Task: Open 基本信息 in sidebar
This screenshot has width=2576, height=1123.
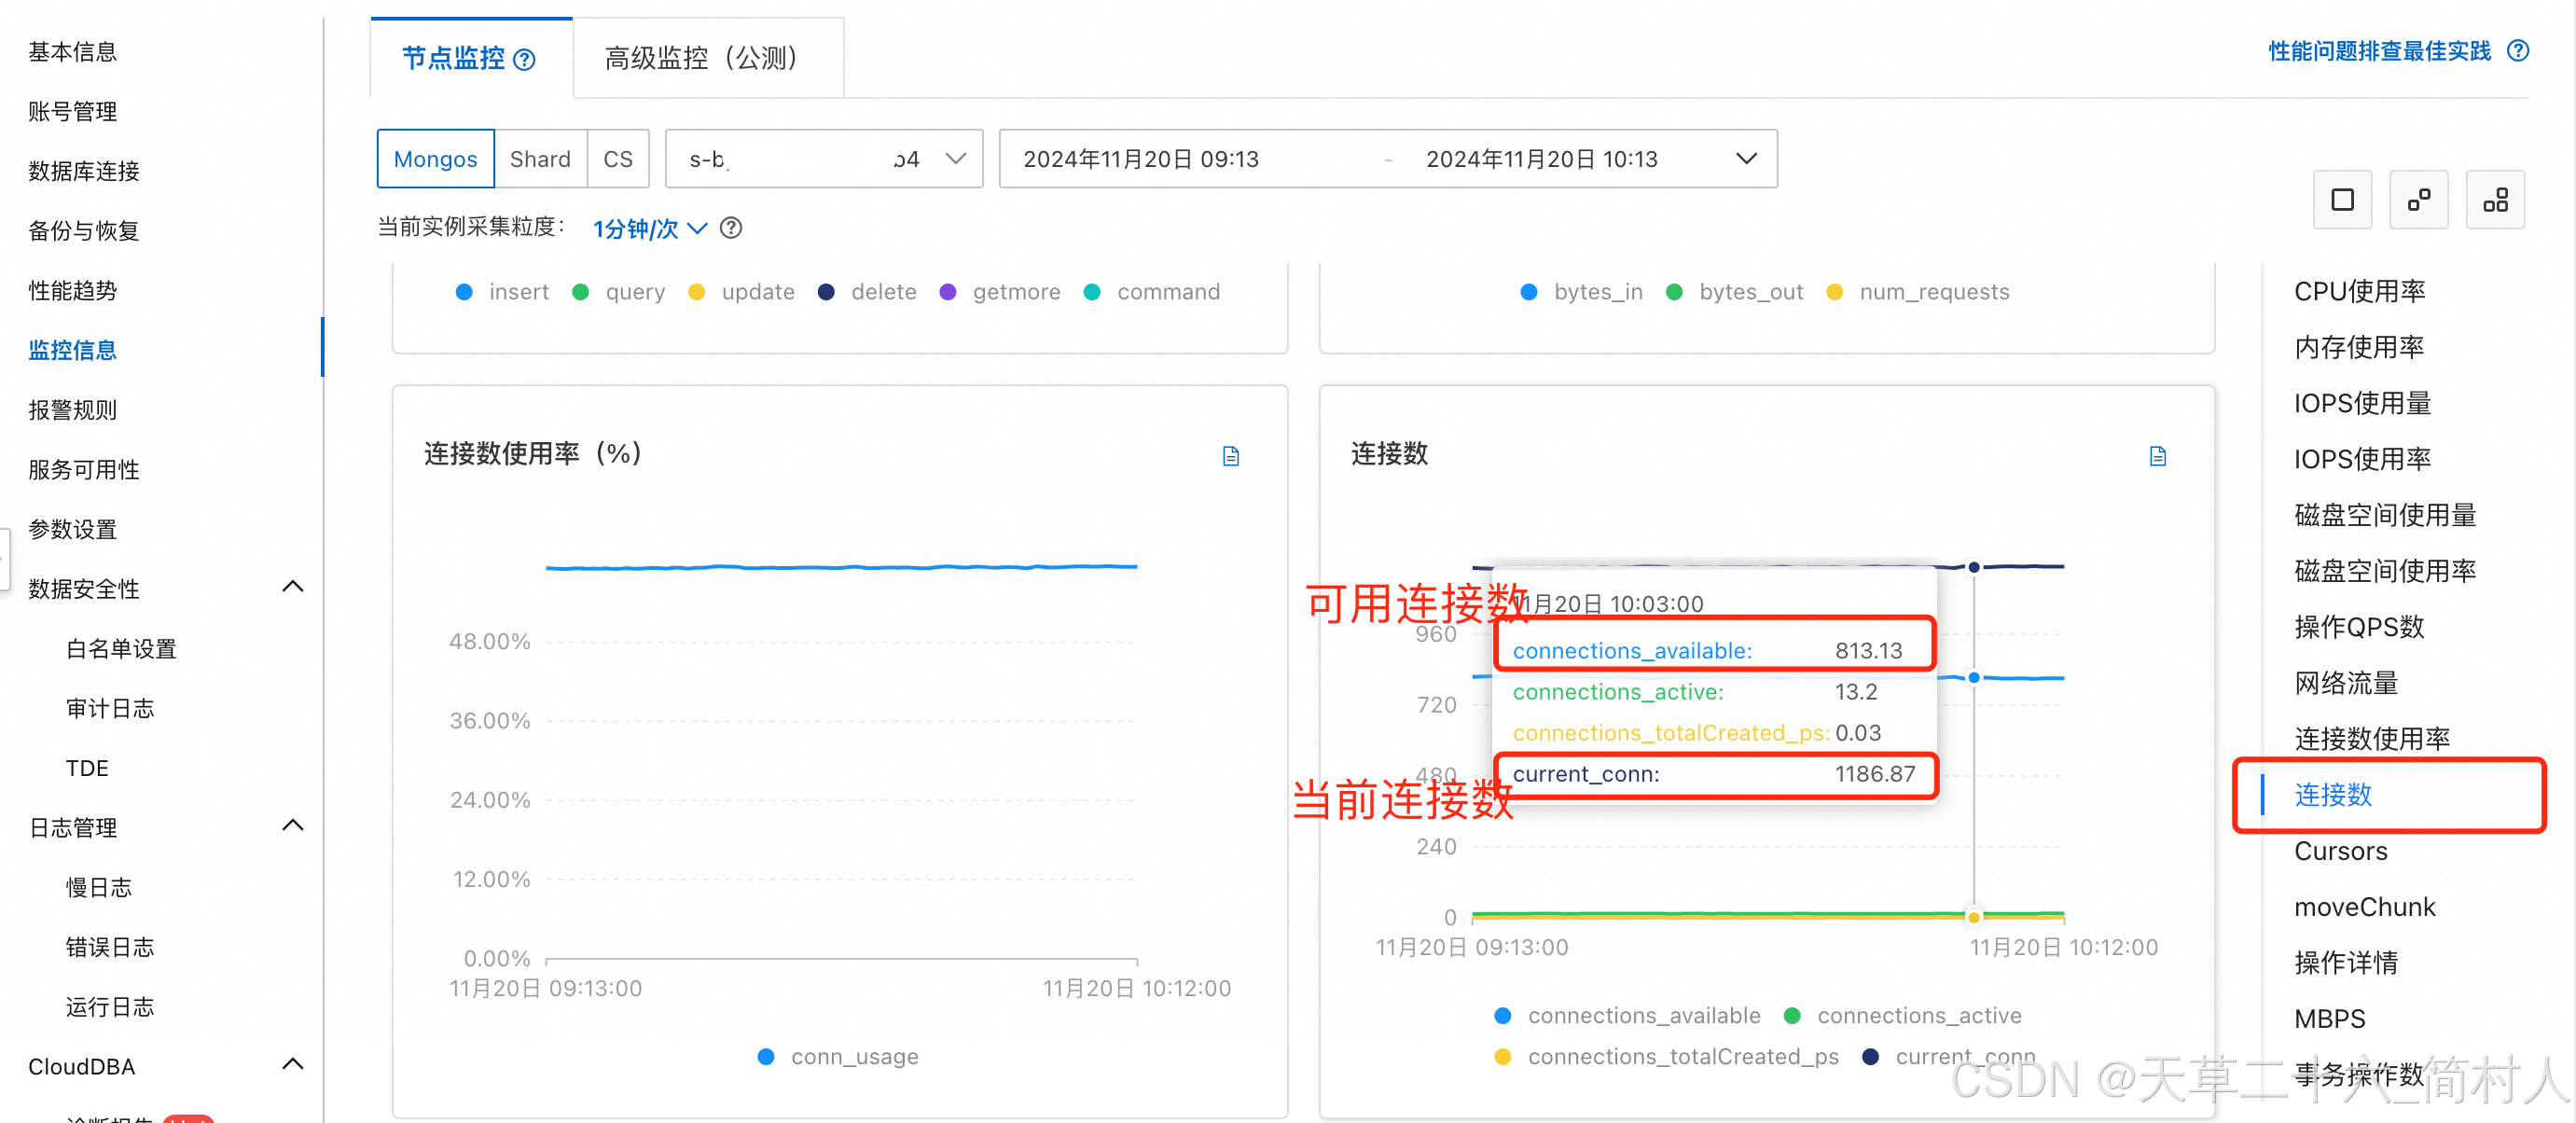Action: click(x=72, y=52)
